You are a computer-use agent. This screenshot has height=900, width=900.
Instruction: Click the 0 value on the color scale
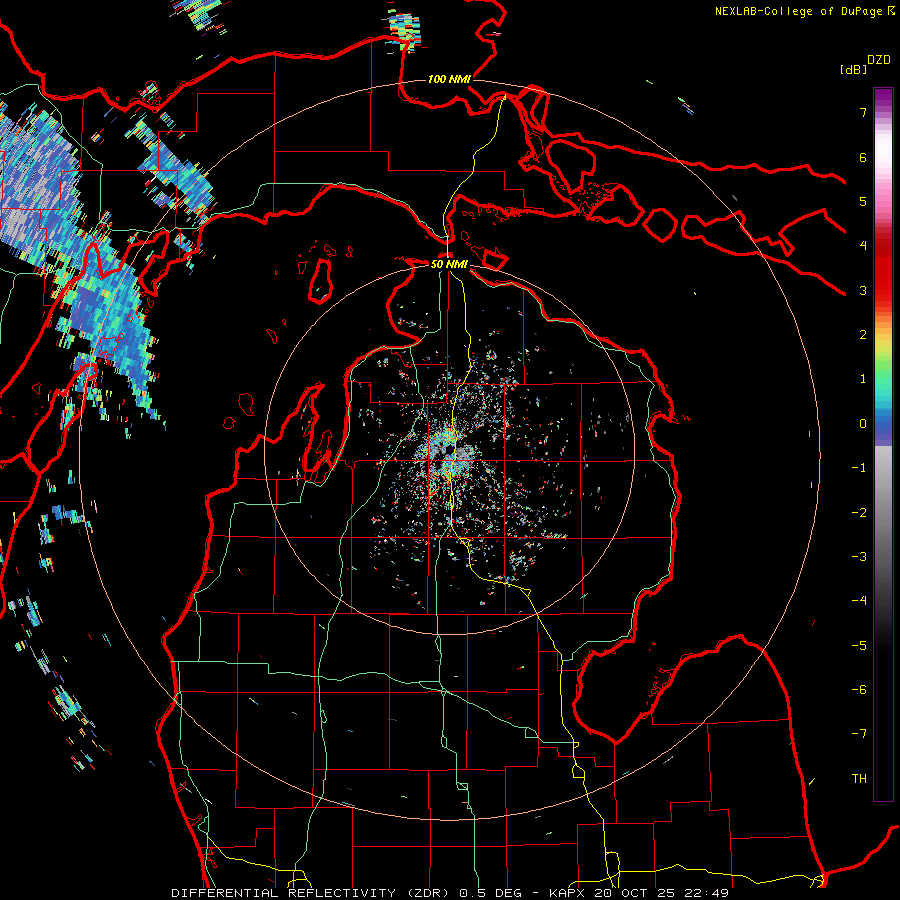(863, 424)
